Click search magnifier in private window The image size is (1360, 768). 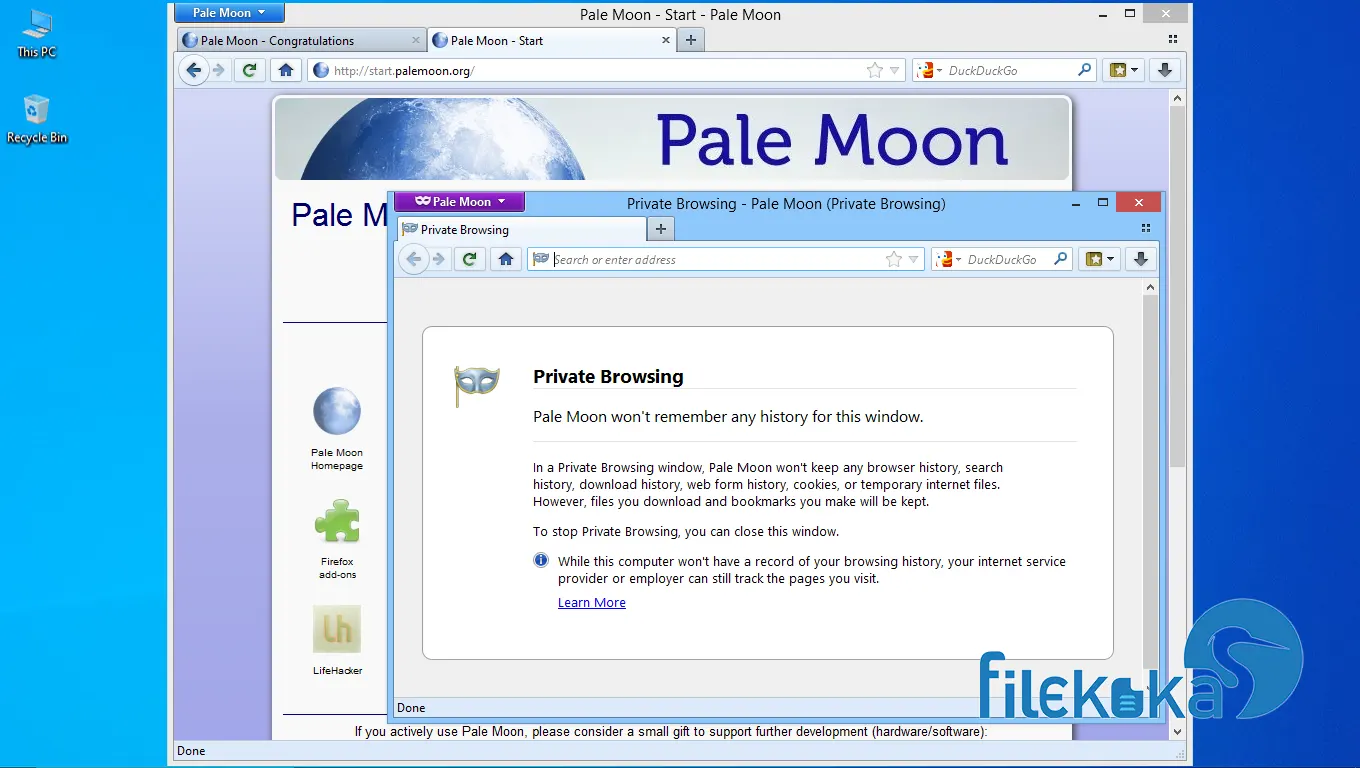tap(1061, 259)
